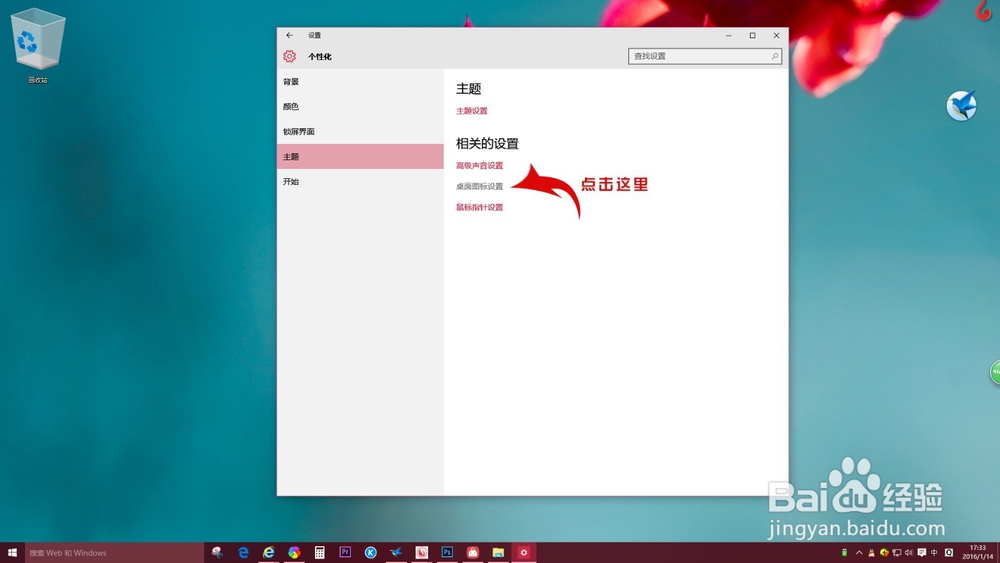The width and height of the screenshot is (1000, 563).
Task: Select 颜色 in the sidebar
Action: click(360, 106)
